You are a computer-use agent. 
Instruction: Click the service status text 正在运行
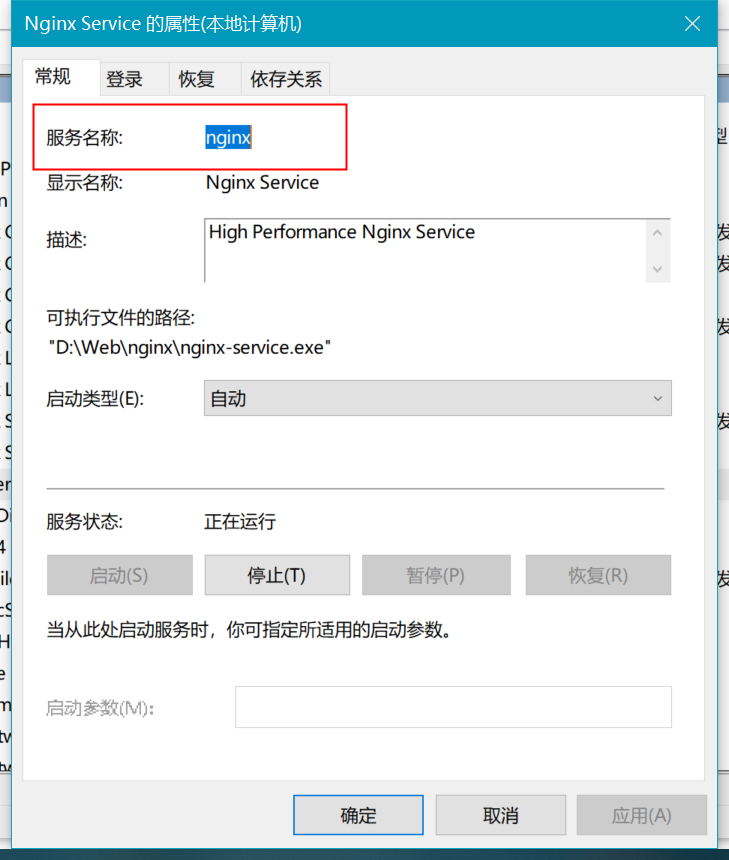[240, 522]
